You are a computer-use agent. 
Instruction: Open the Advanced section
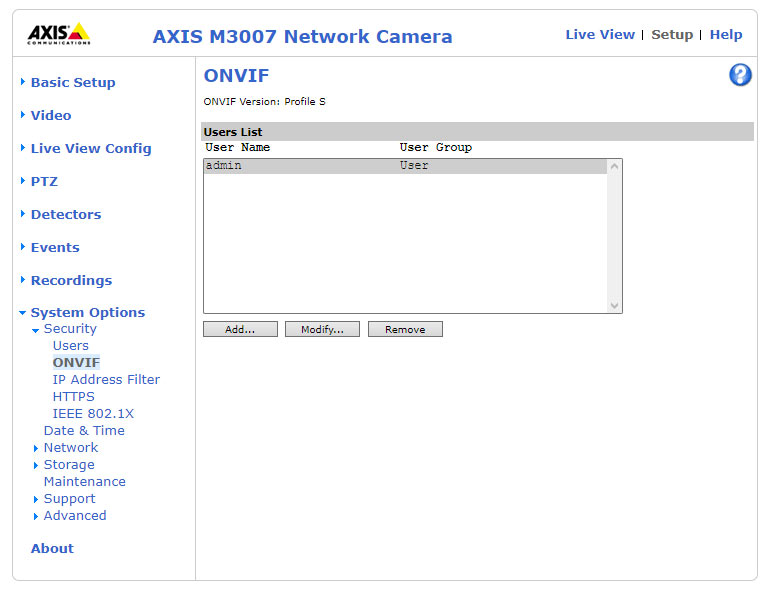coord(75,516)
